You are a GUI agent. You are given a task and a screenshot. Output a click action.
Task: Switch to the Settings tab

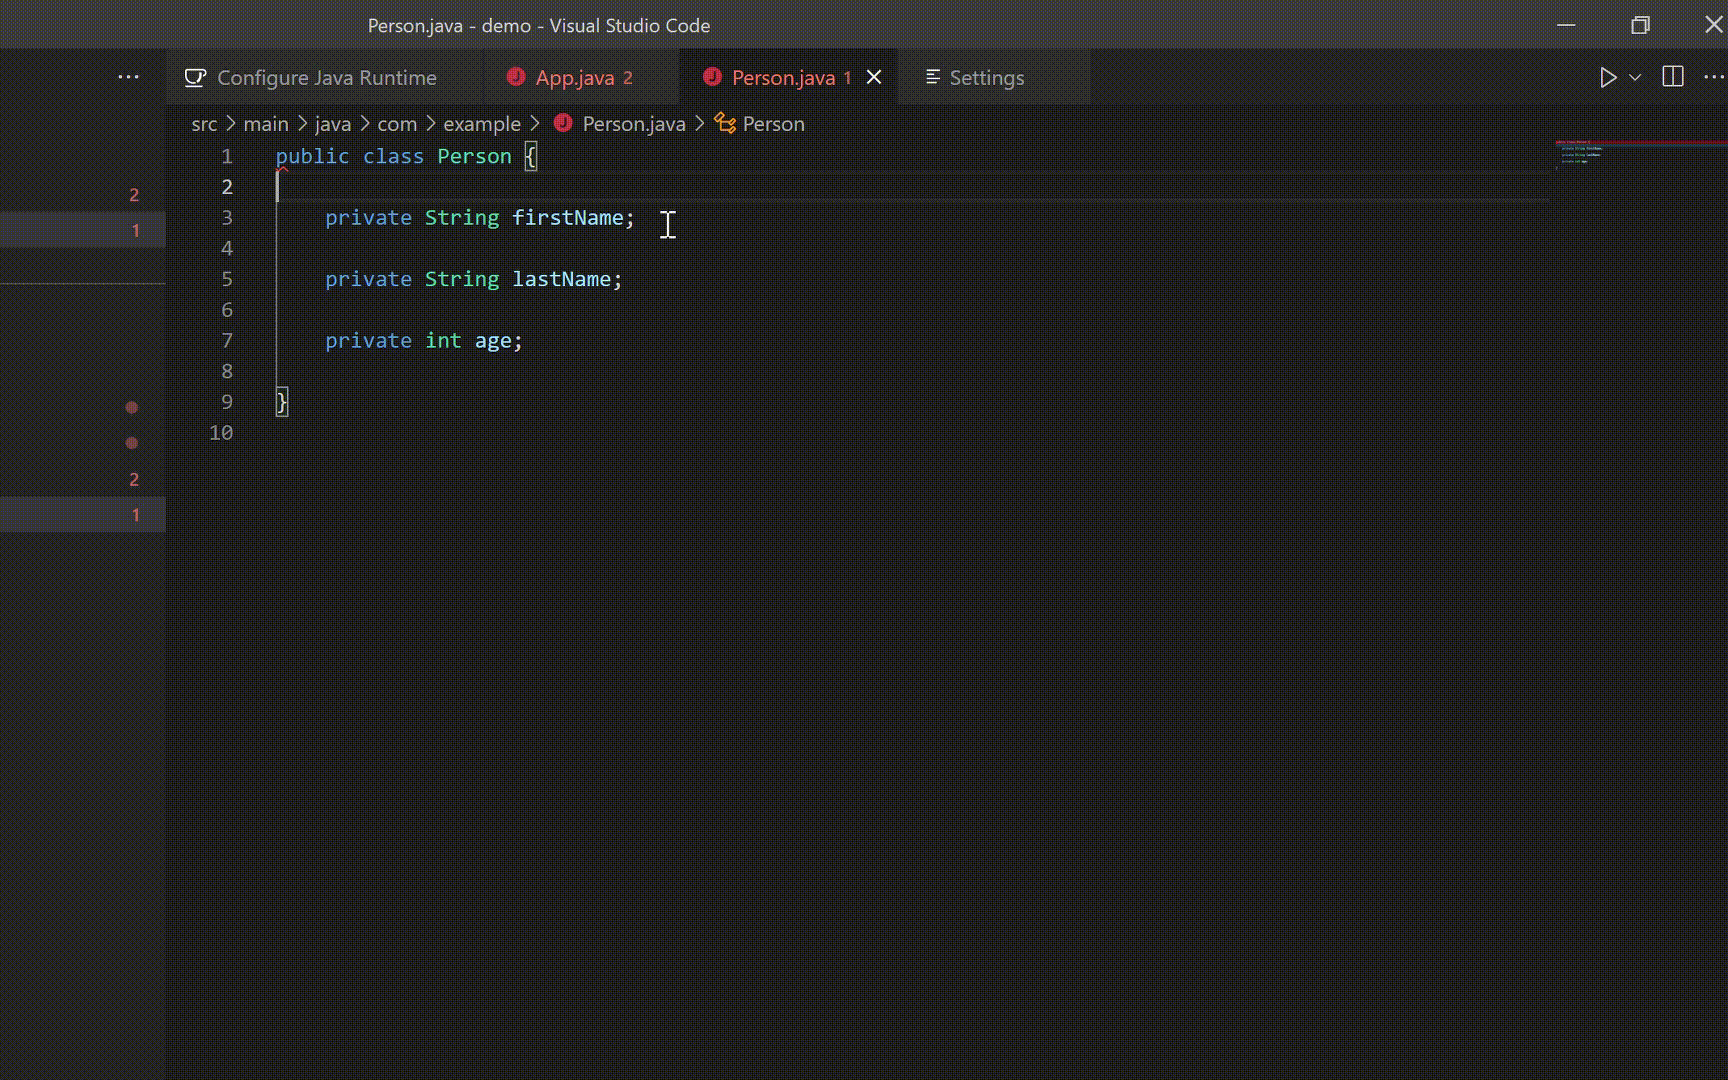tap(986, 78)
